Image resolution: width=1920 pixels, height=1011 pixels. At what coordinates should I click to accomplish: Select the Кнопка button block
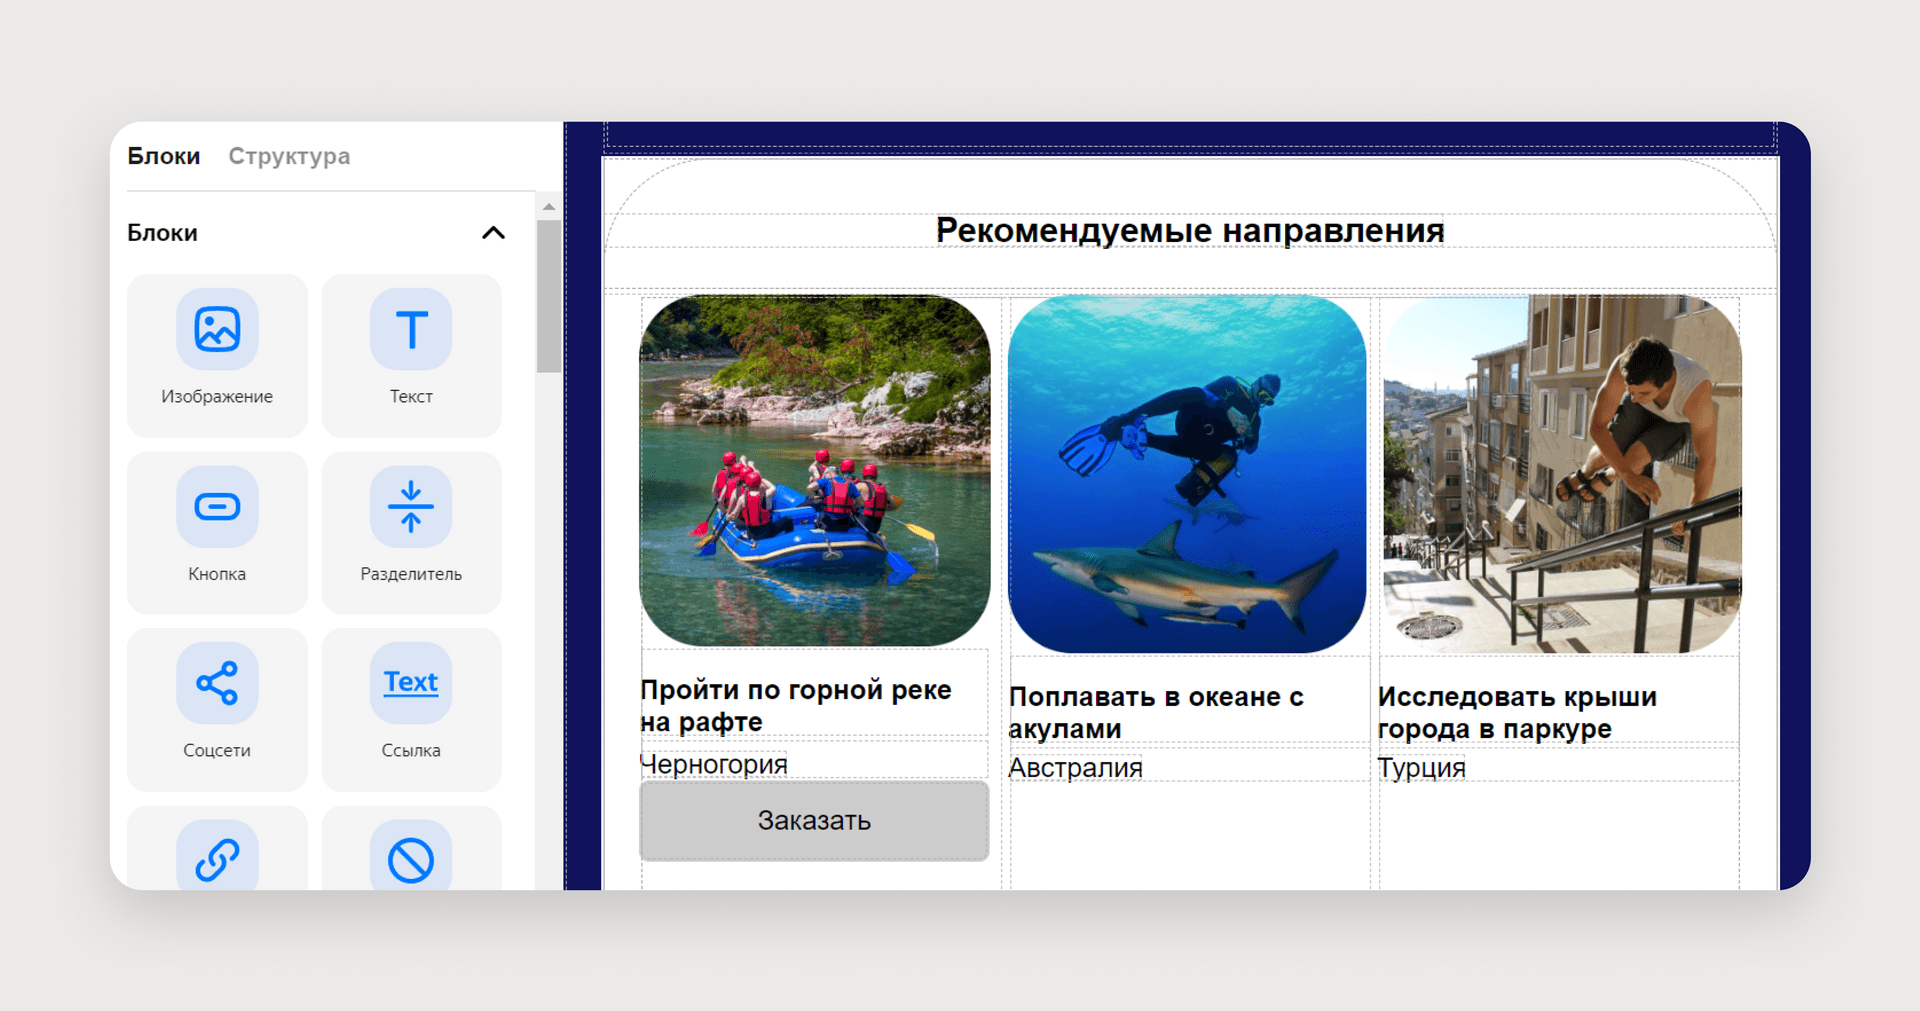tap(217, 532)
